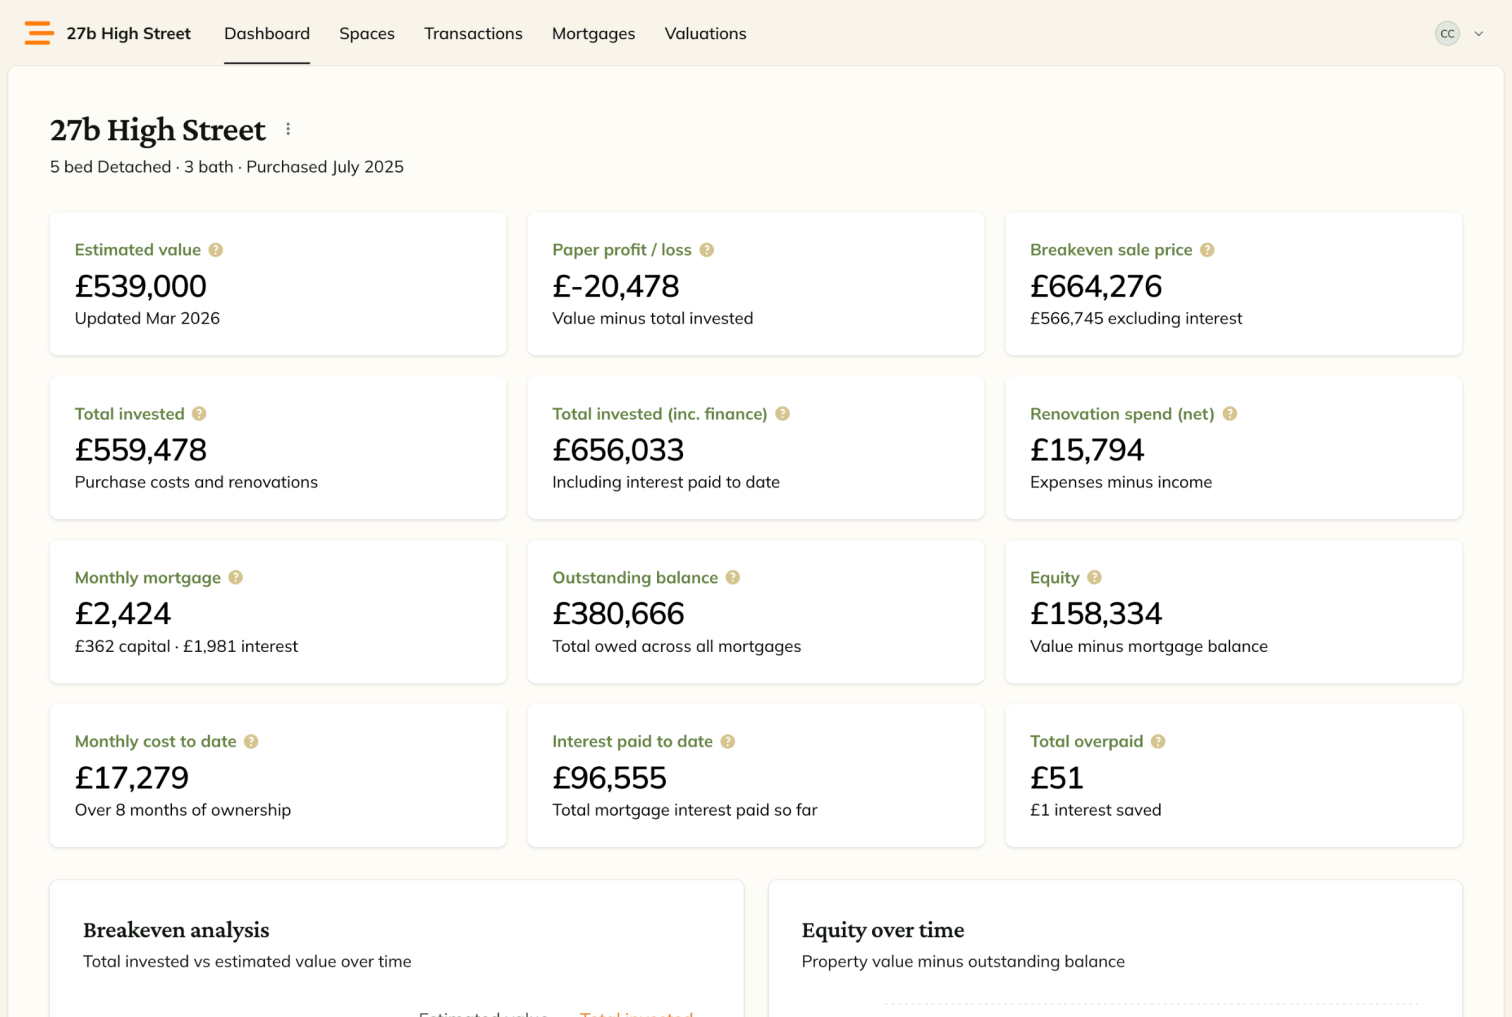Show the Breakeven sale price help tooltip
This screenshot has height=1017, width=1512.
click(1207, 250)
